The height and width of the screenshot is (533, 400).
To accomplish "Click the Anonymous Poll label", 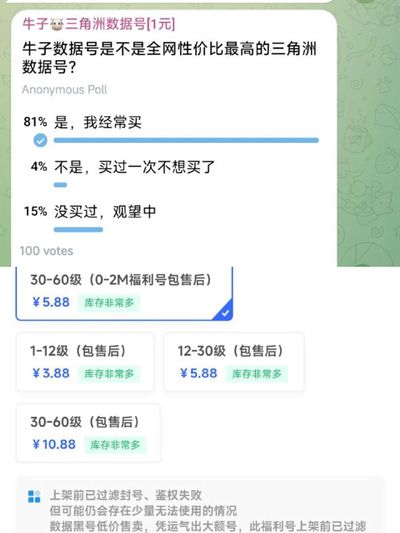I will (65, 89).
